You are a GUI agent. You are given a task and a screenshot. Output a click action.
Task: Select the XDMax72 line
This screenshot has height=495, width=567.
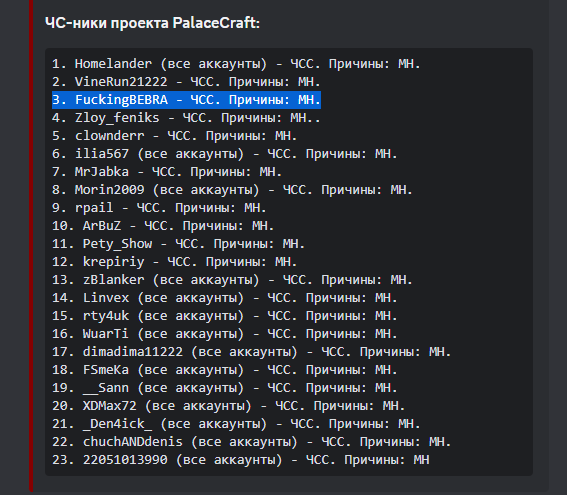pos(229,406)
